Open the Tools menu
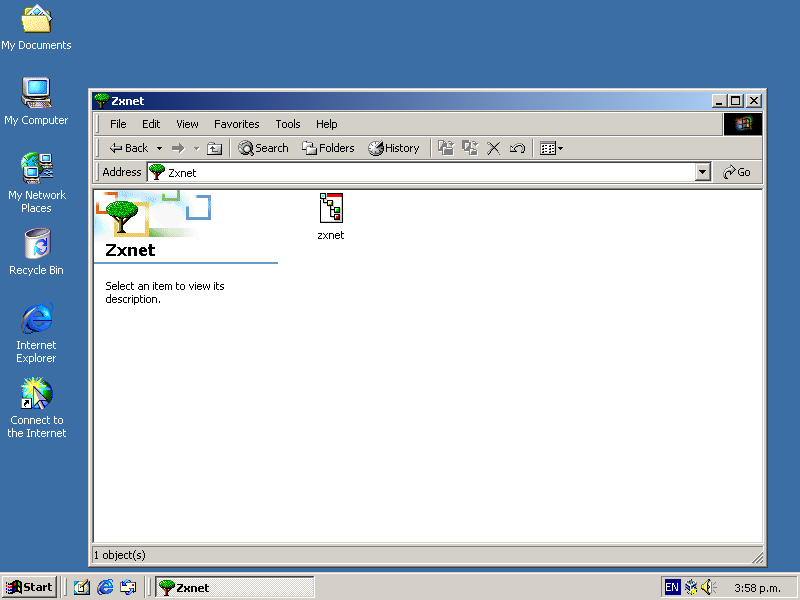800x600 pixels. pyautogui.click(x=288, y=124)
